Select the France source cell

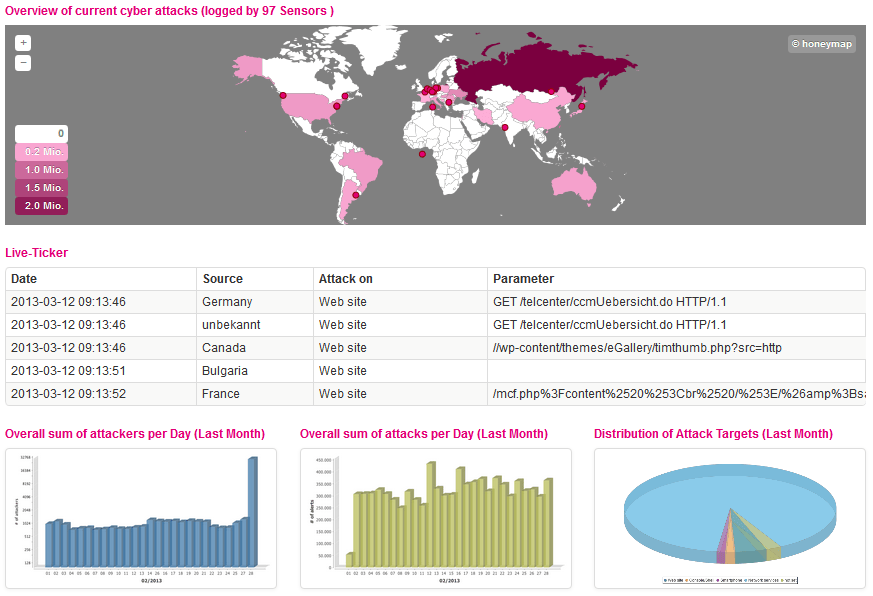[x=255, y=394]
